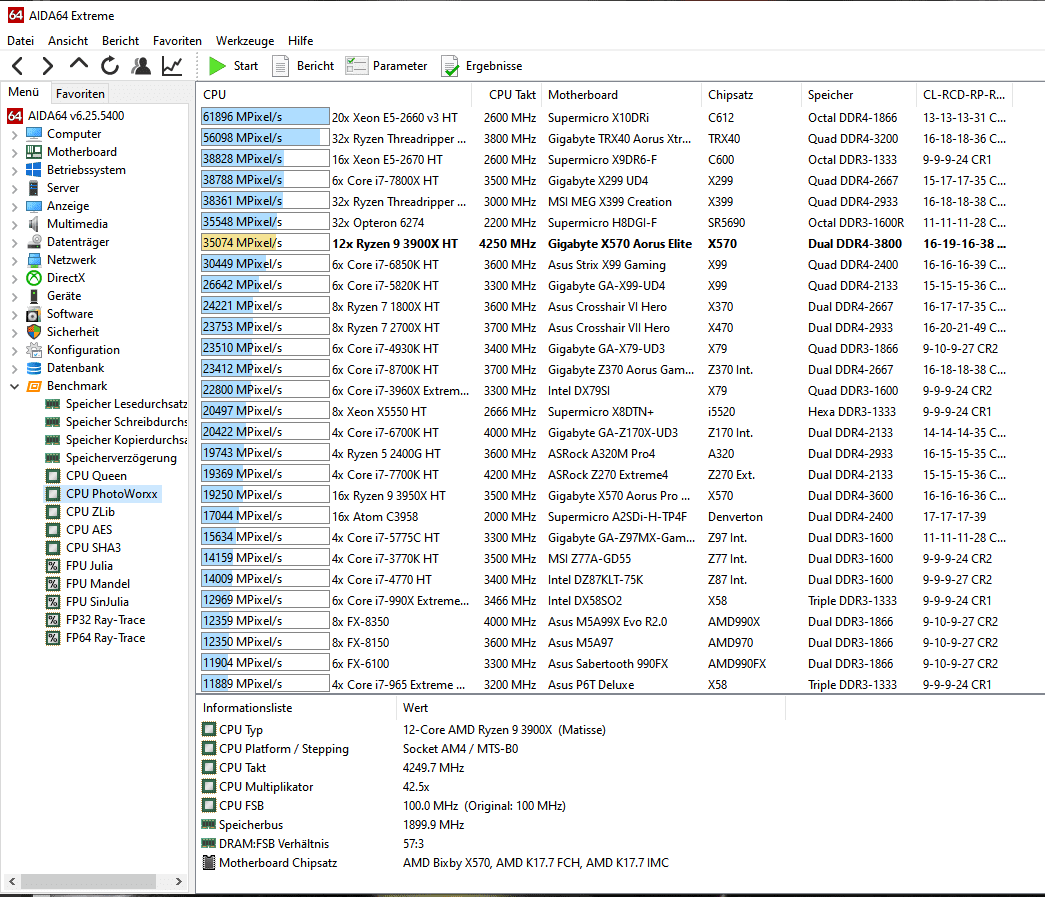Select FPU Julia benchmark
The width and height of the screenshot is (1045, 897).
tap(89, 566)
